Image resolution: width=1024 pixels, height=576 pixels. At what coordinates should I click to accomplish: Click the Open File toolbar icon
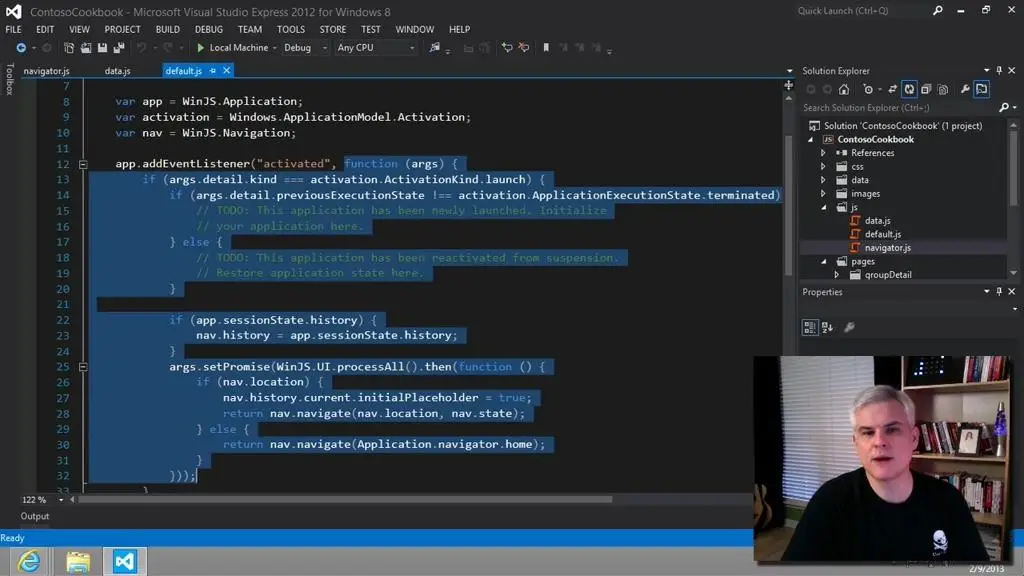coord(86,48)
